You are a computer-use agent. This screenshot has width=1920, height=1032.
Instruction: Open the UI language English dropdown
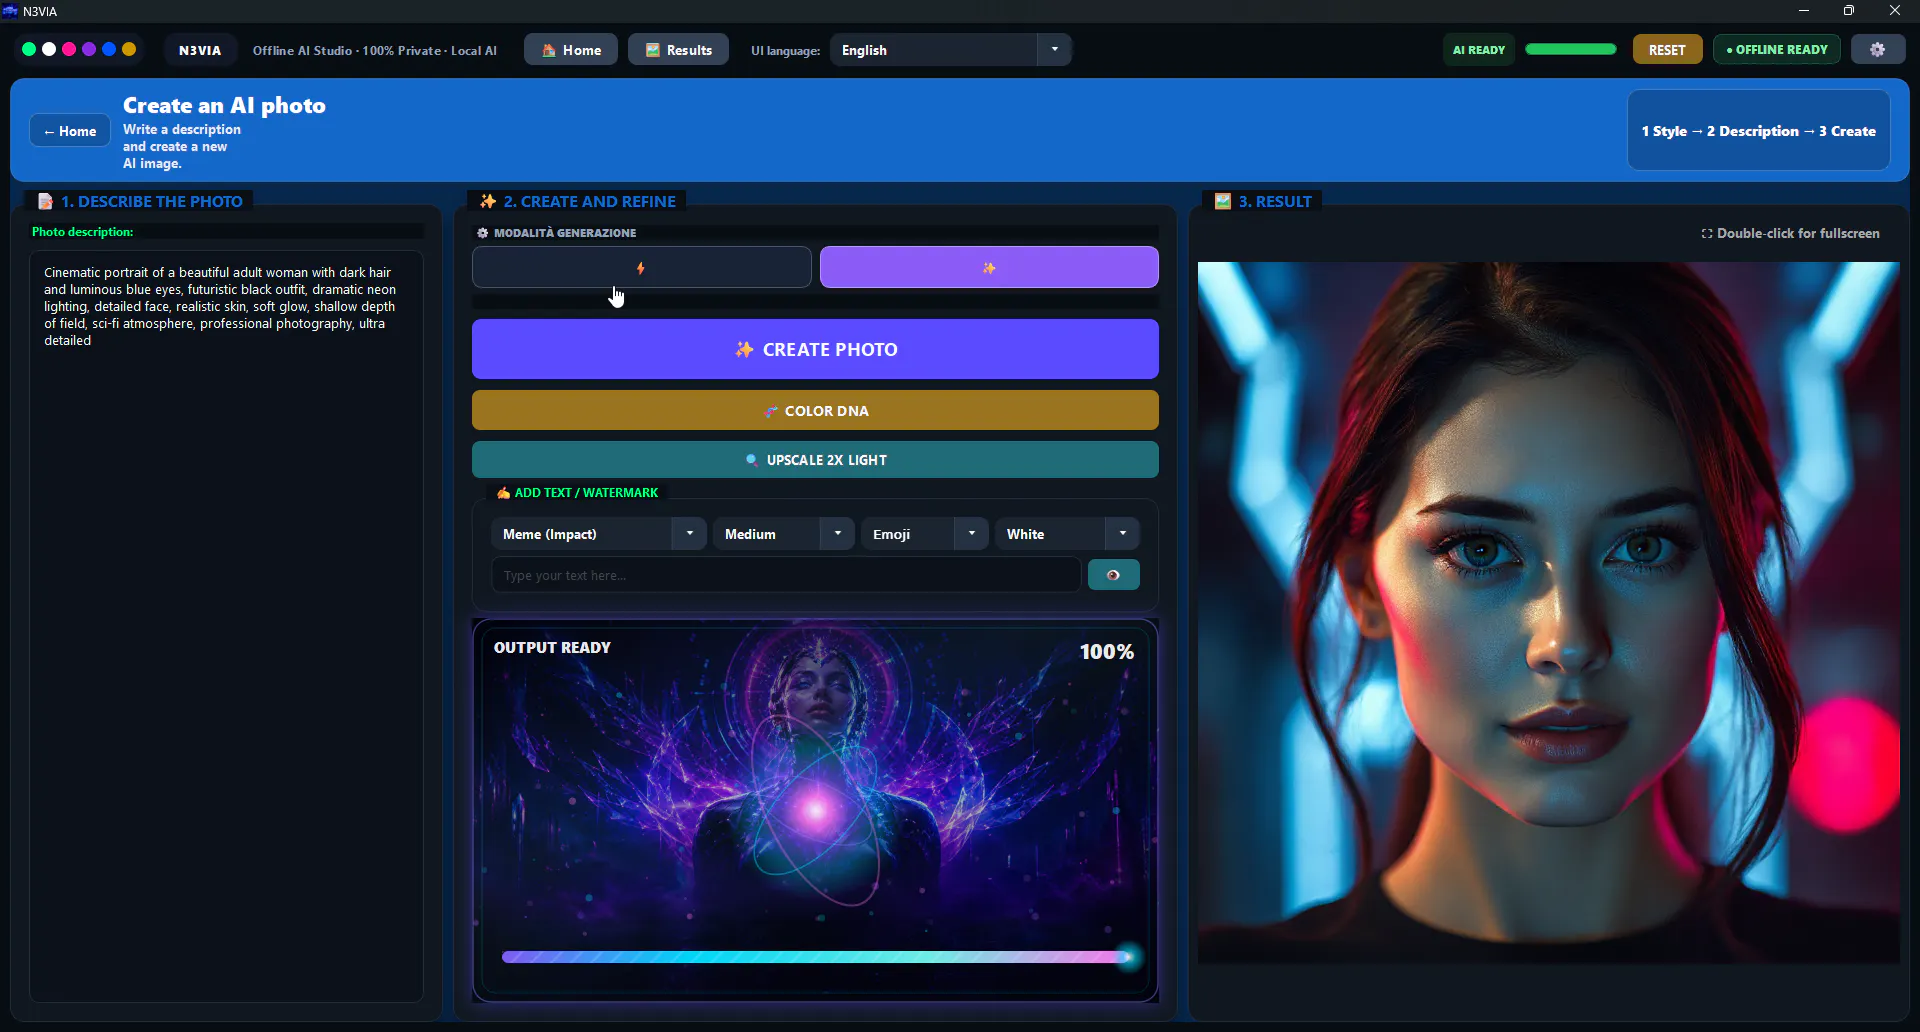pyautogui.click(x=950, y=50)
